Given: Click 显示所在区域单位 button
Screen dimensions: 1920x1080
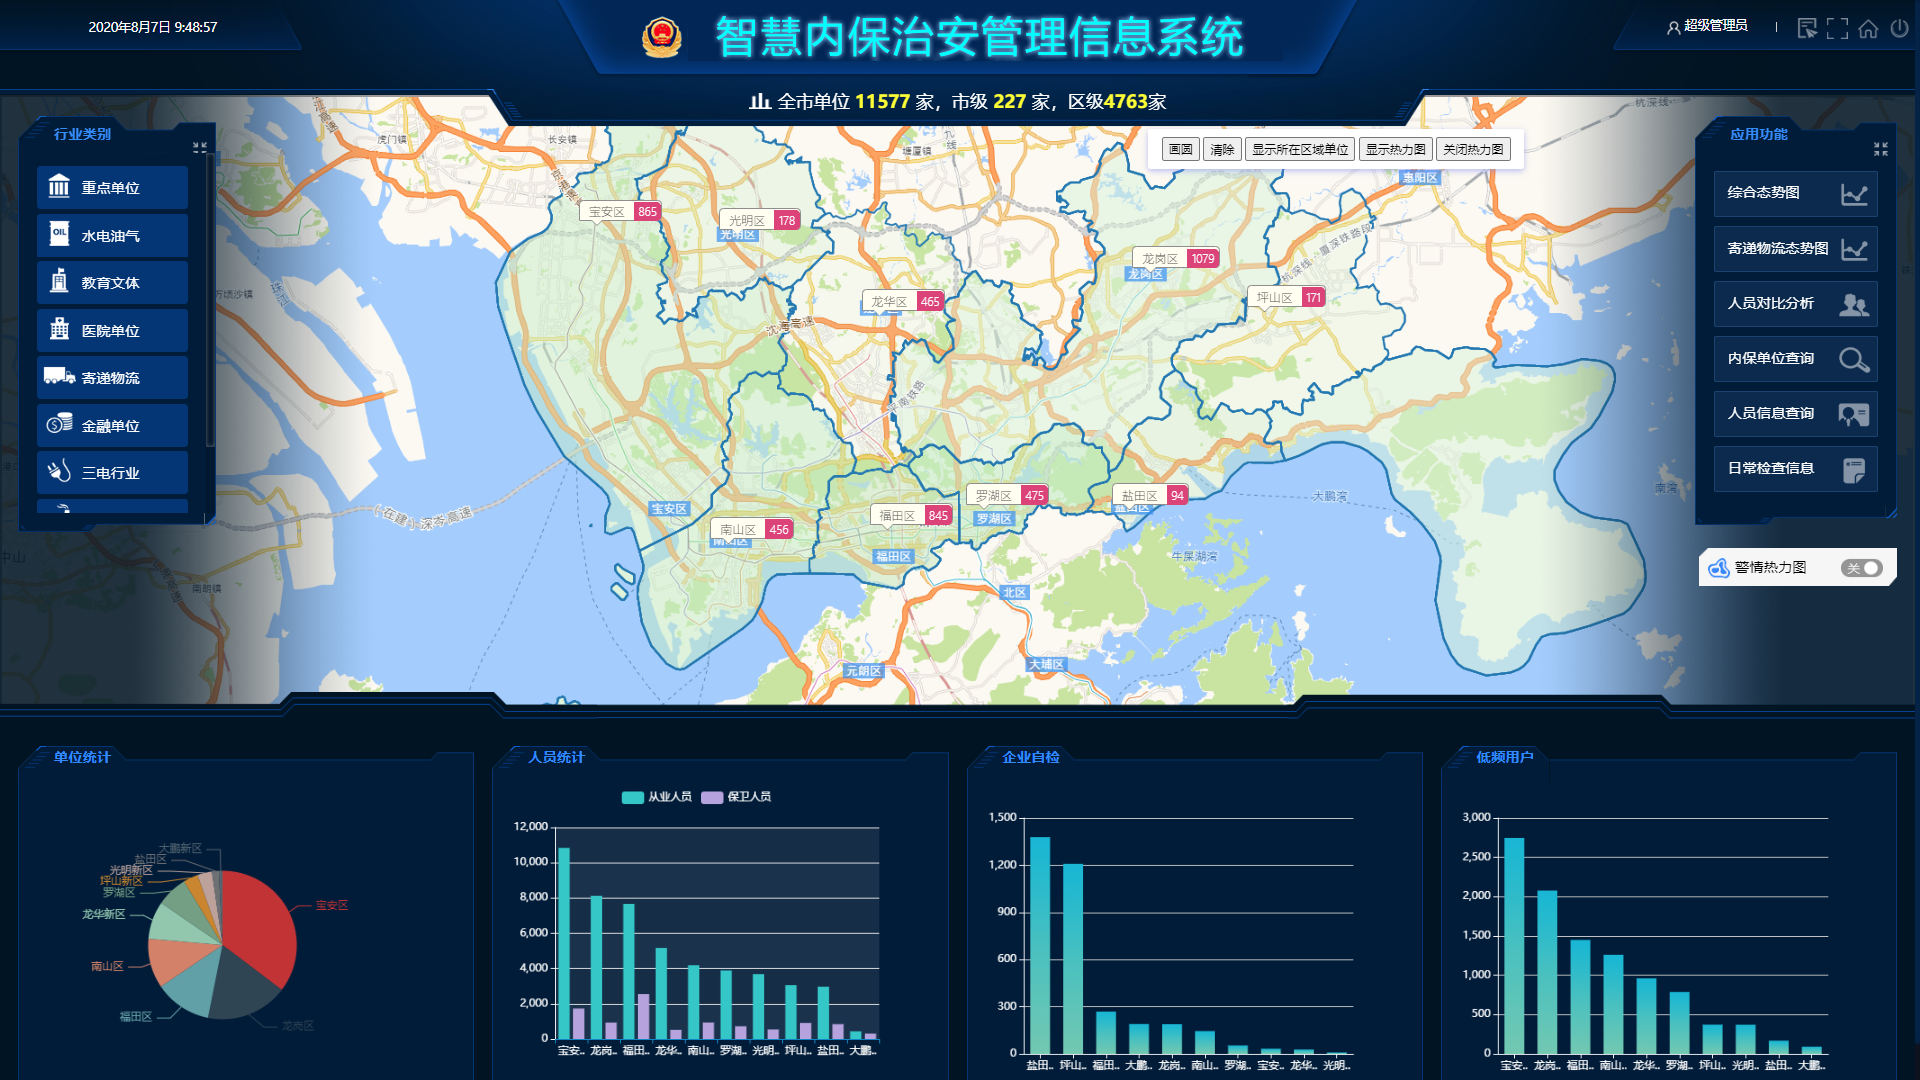Looking at the screenshot, I should (1300, 149).
